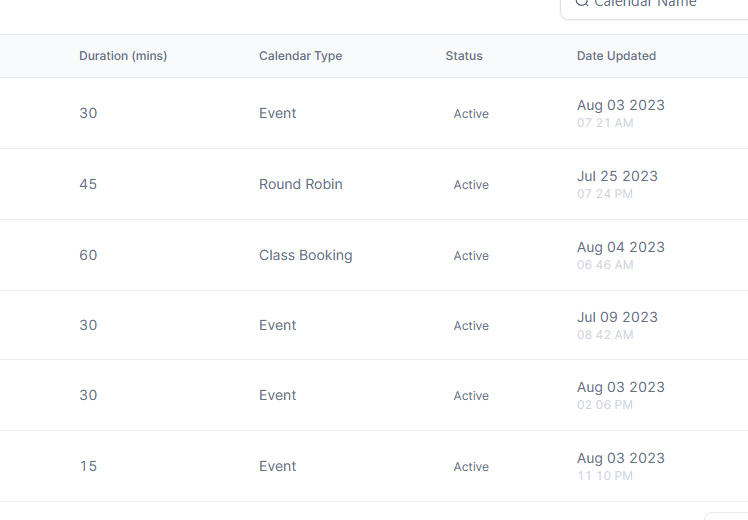
Task: Click Active status in Round Robin row
Action: (471, 185)
